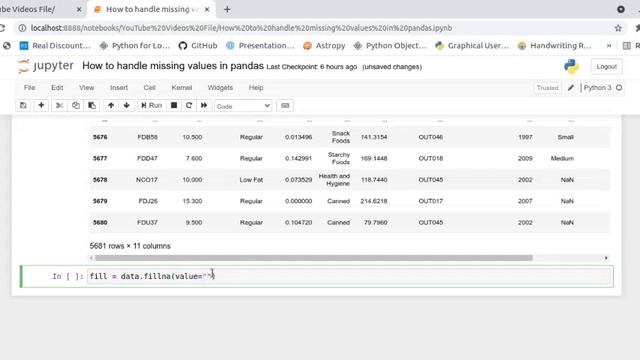This screenshot has height=360, width=640.
Task: Open 'Python for Lo...' bookmark
Action: (135, 46)
